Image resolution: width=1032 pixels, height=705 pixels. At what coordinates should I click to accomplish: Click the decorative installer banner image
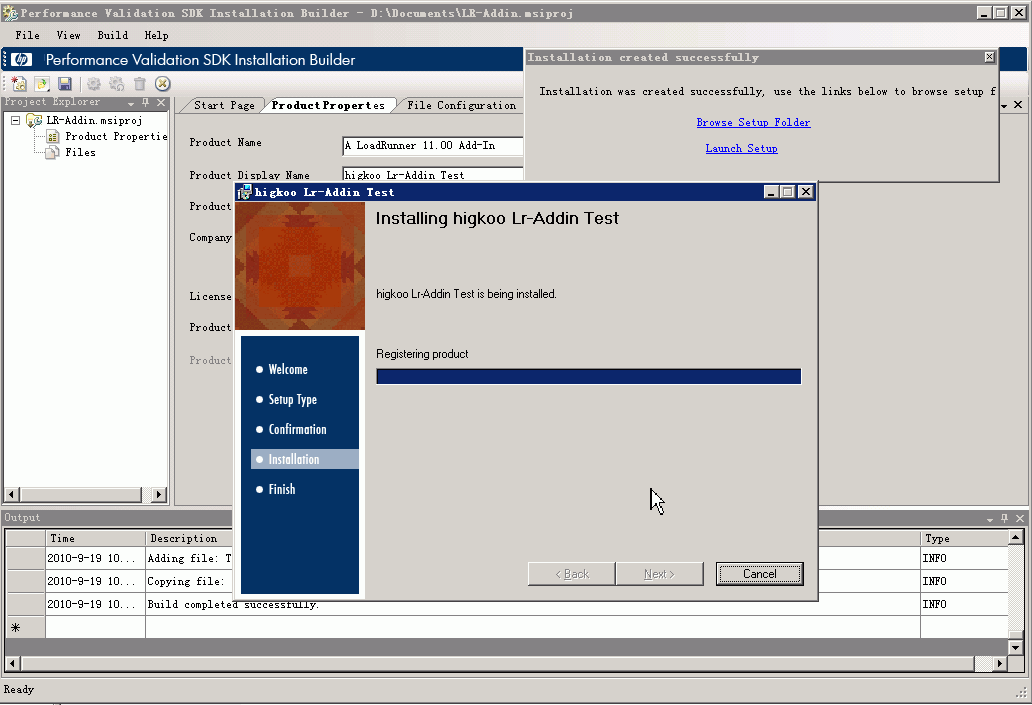[x=300, y=266]
